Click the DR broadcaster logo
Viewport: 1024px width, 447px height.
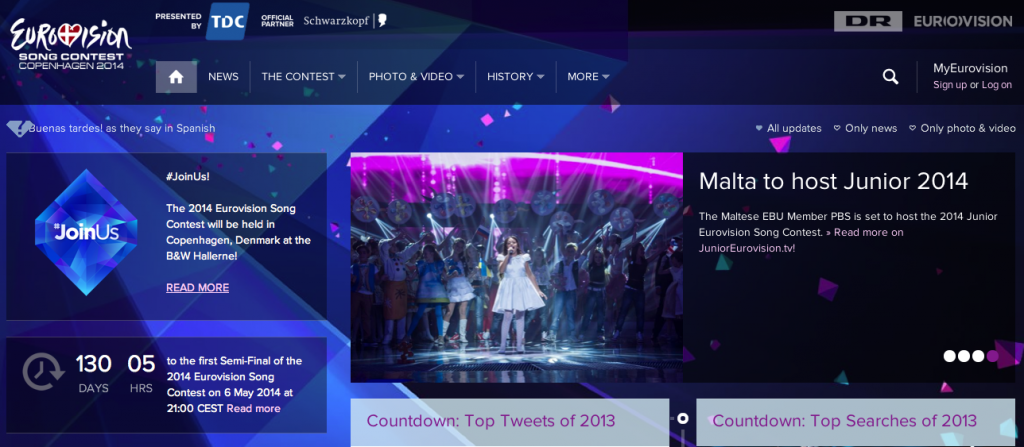pos(868,21)
